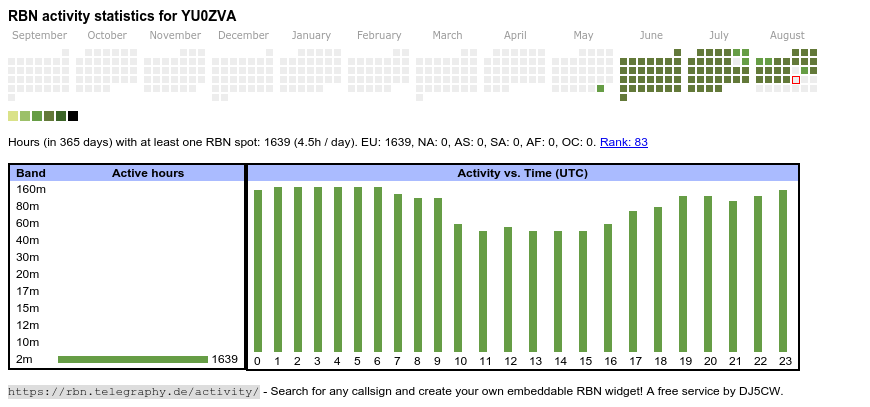Select the lone green day cell in May

[x=600, y=89]
